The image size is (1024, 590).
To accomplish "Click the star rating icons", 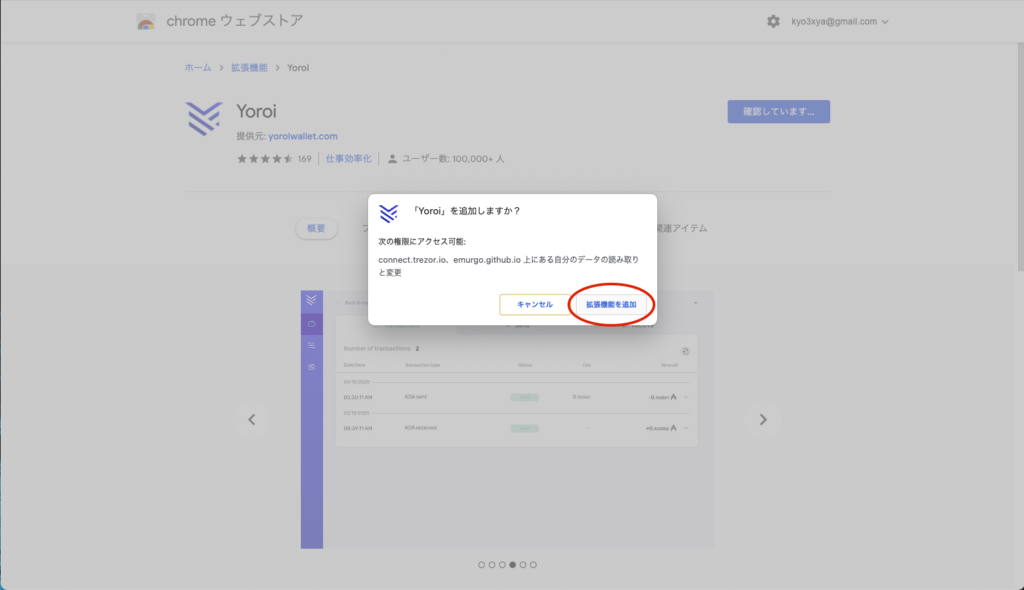I will pos(264,159).
